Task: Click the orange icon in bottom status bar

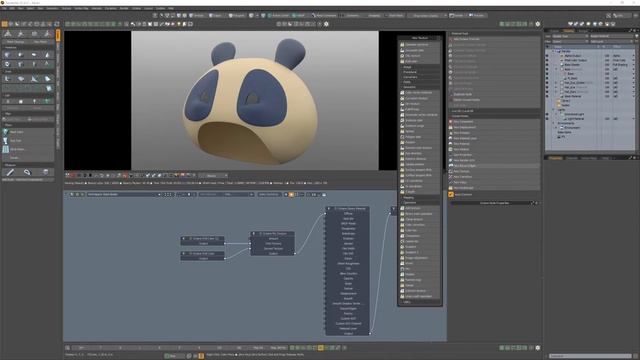Action: (x=201, y=356)
